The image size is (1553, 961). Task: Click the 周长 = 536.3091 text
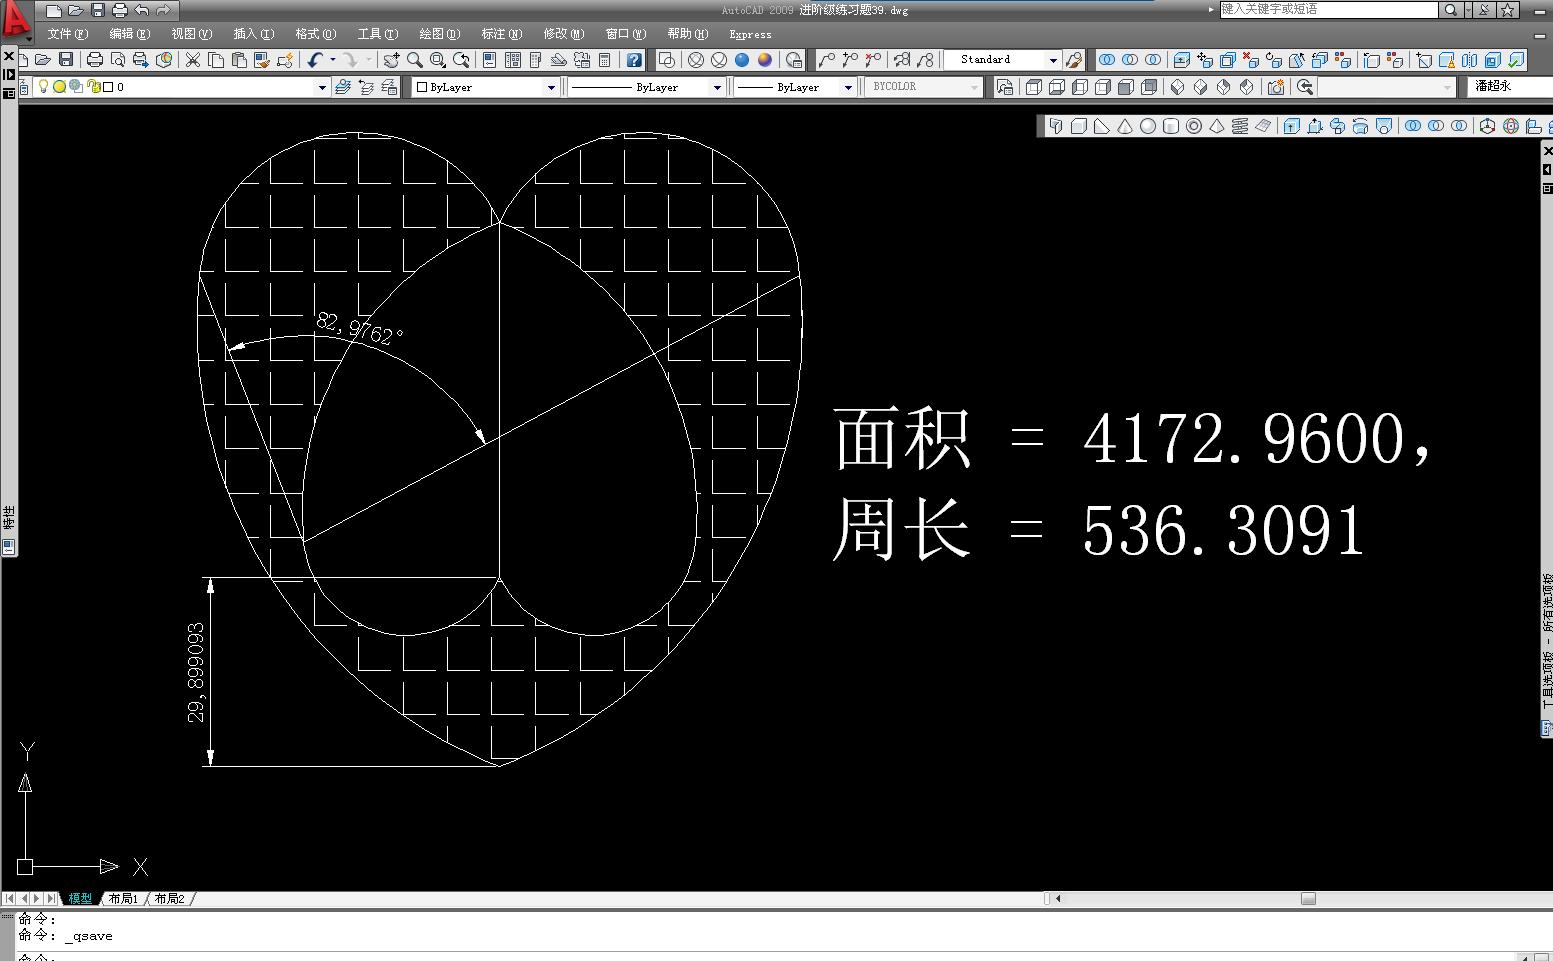[1099, 530]
